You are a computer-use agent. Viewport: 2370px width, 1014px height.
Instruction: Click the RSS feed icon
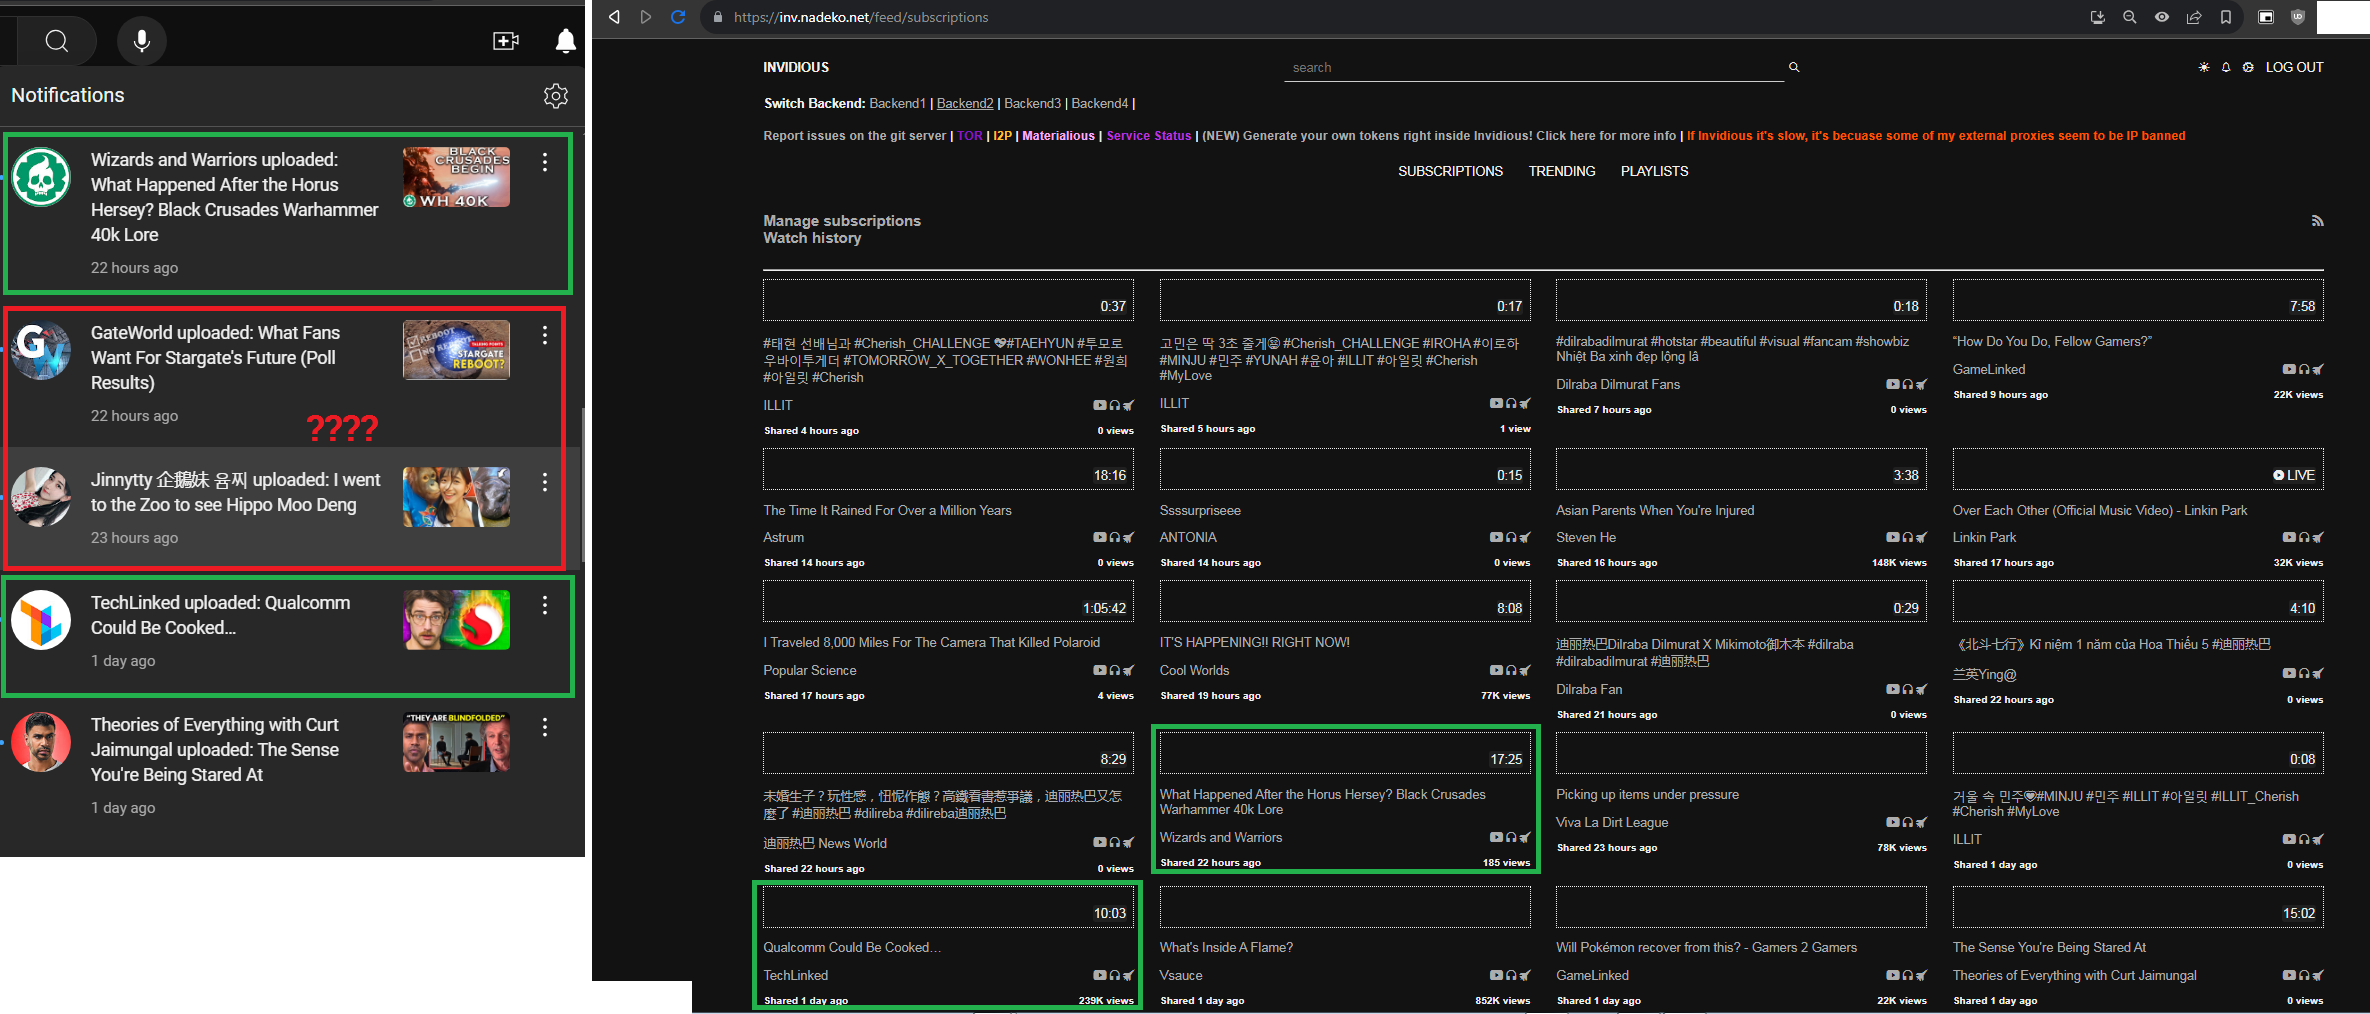(x=2317, y=221)
